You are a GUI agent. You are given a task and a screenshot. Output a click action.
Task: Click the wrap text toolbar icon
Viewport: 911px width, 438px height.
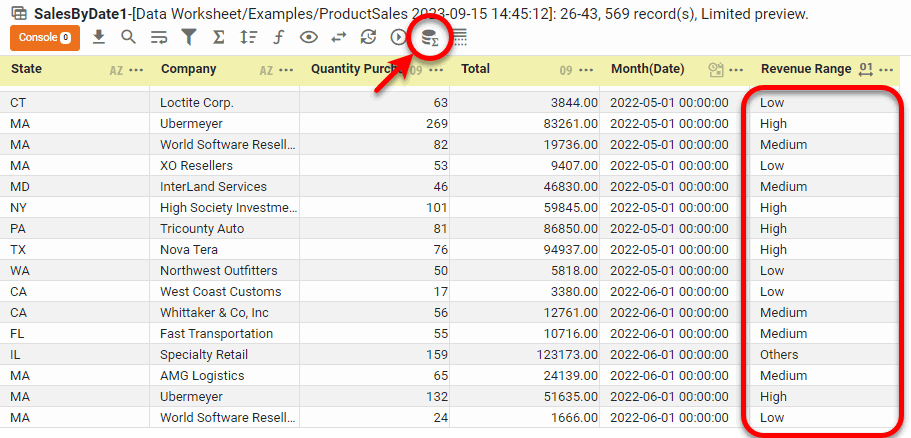pos(158,37)
